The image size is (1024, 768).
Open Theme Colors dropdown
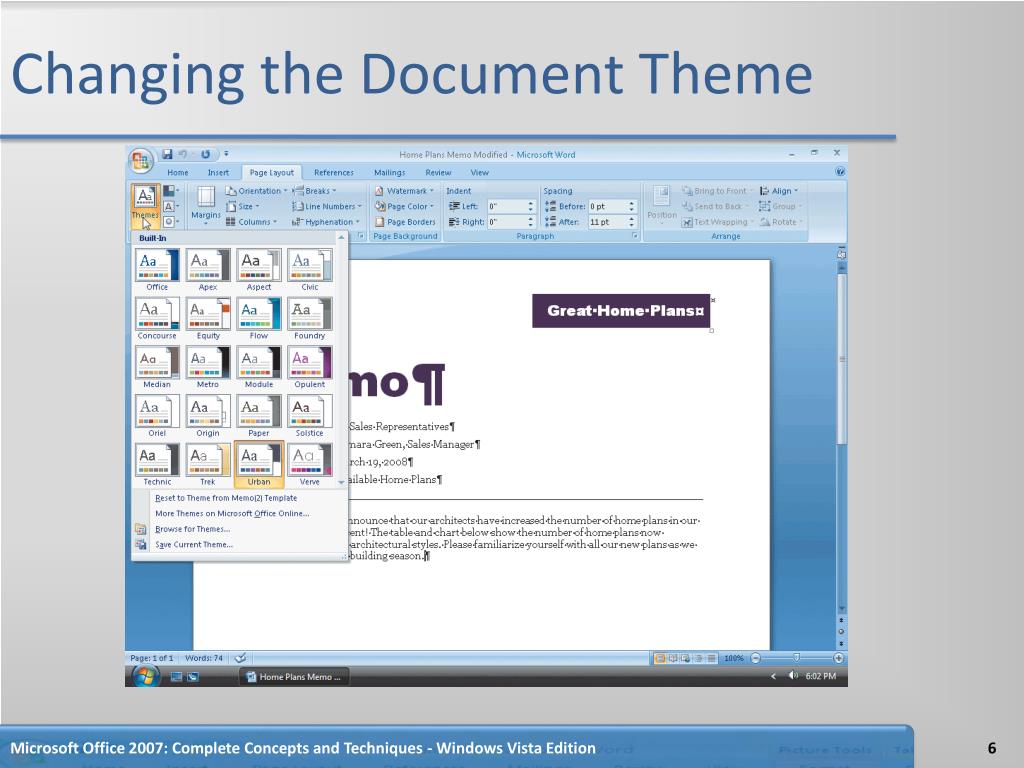pos(170,191)
